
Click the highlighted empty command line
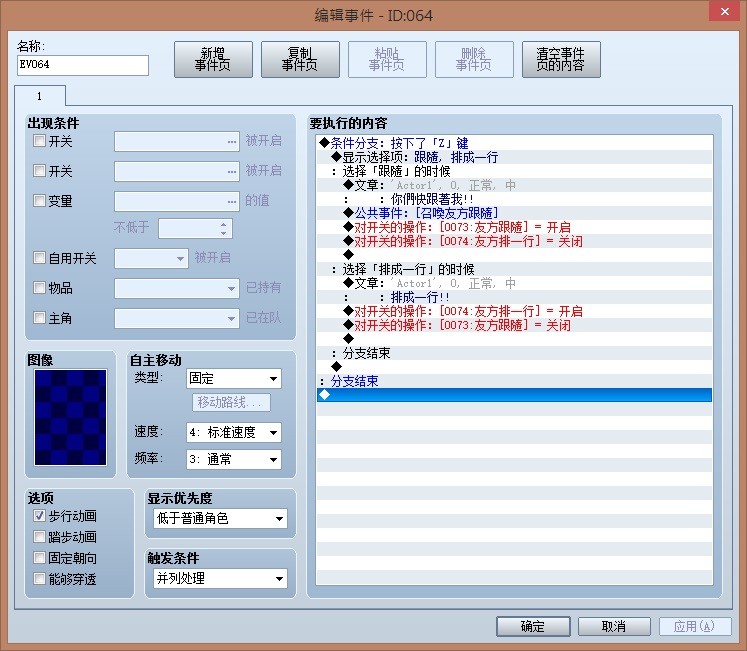point(515,395)
